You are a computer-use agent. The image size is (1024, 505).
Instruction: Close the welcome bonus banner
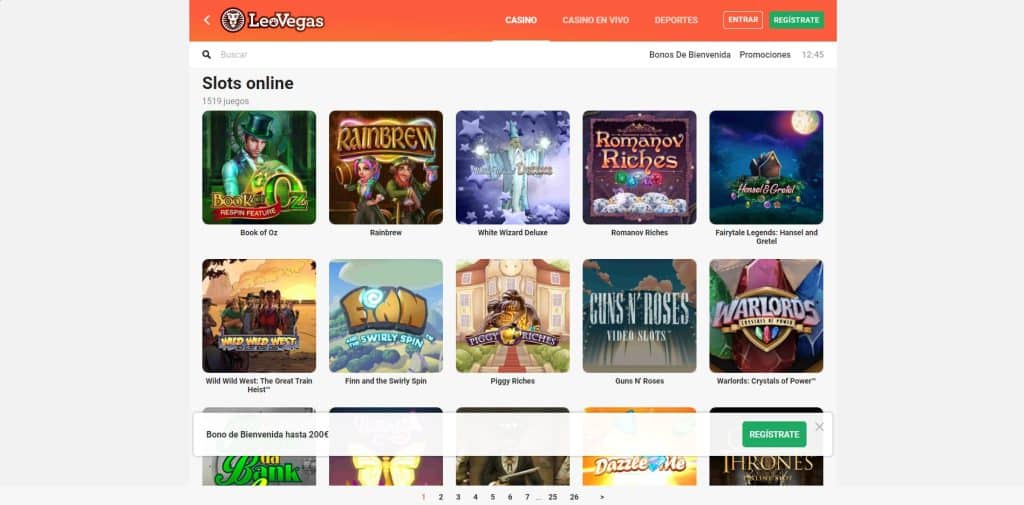click(820, 427)
